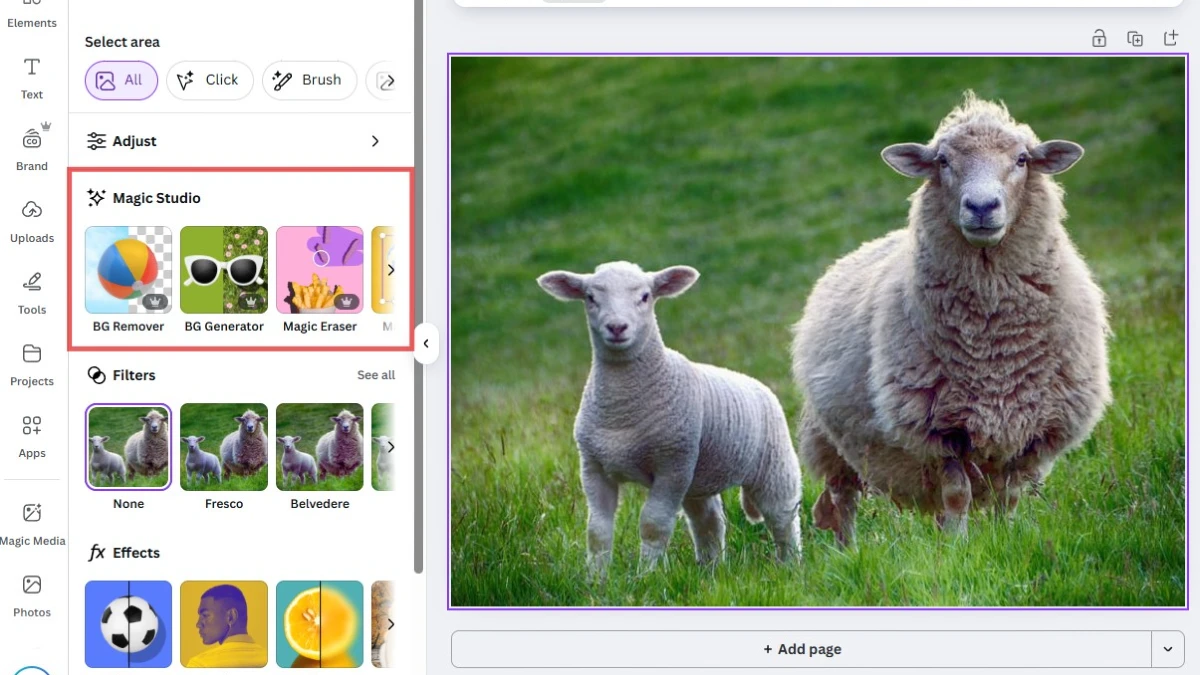The width and height of the screenshot is (1200, 675).
Task: Open Magic Studio's BG Remover tool
Action: (128, 270)
